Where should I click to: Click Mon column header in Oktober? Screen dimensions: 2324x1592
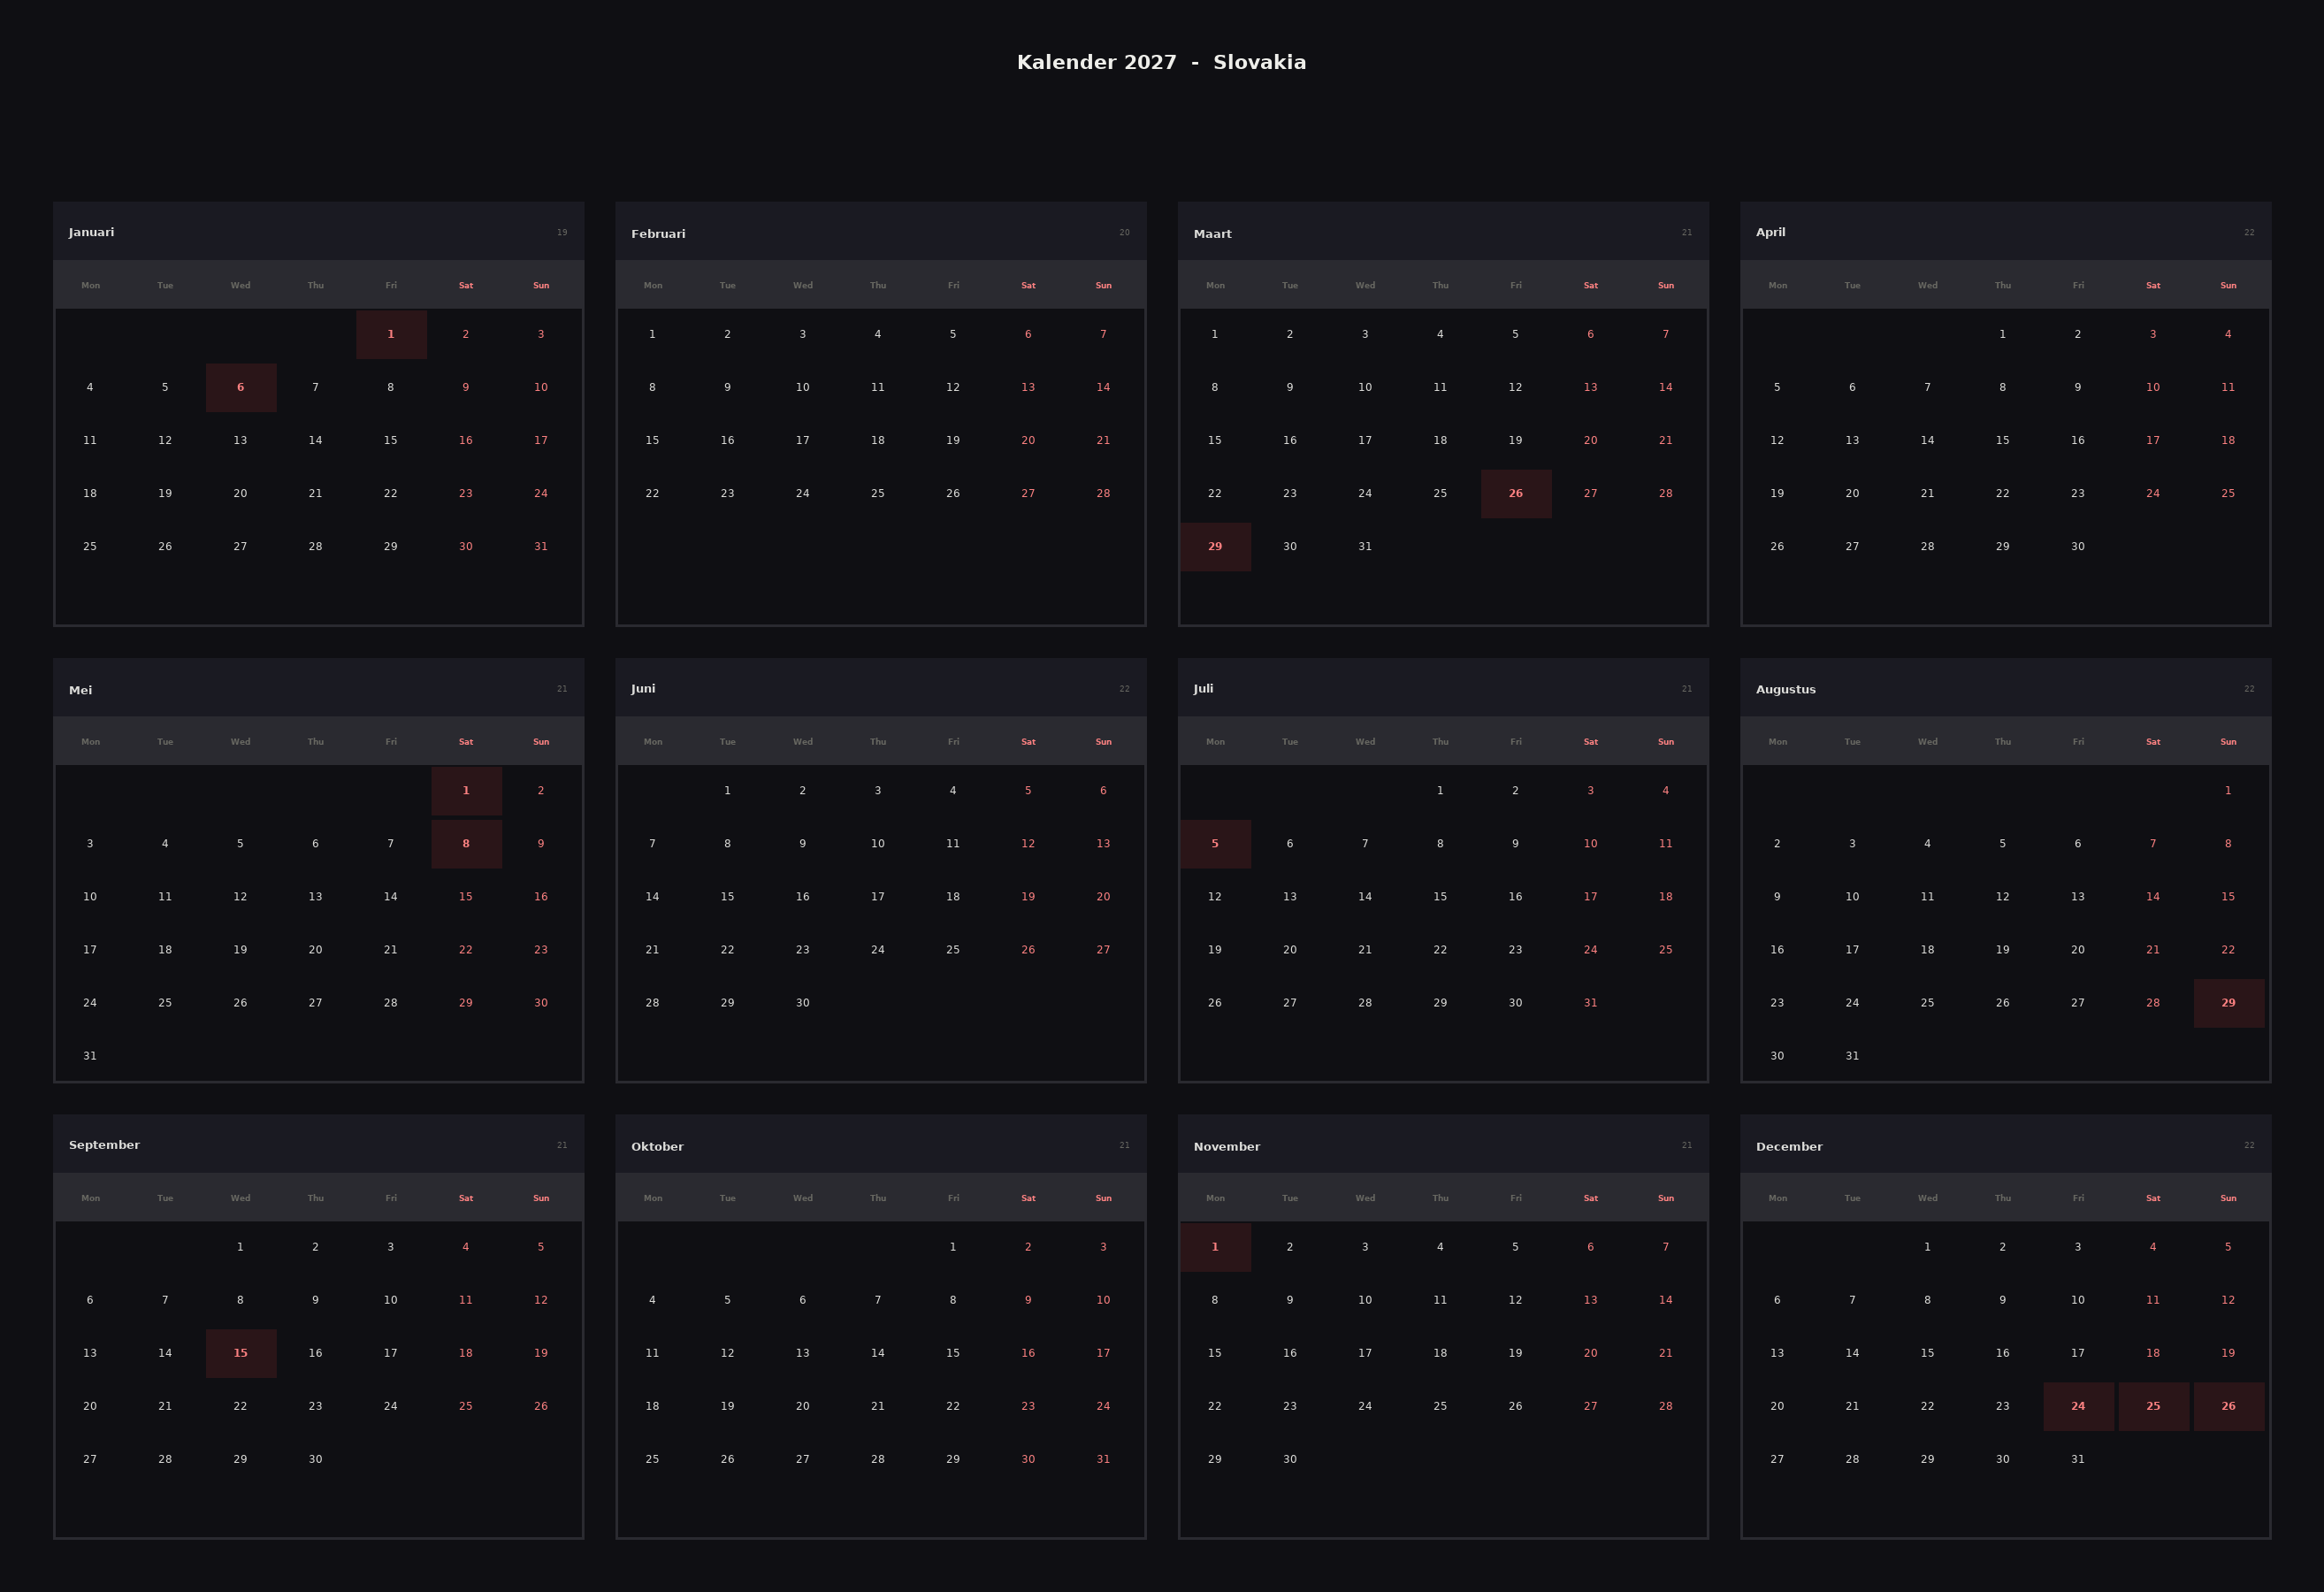point(653,1197)
